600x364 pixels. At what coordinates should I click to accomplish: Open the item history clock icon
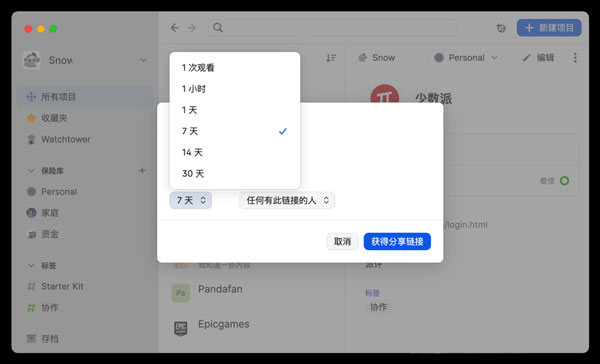pos(501,28)
